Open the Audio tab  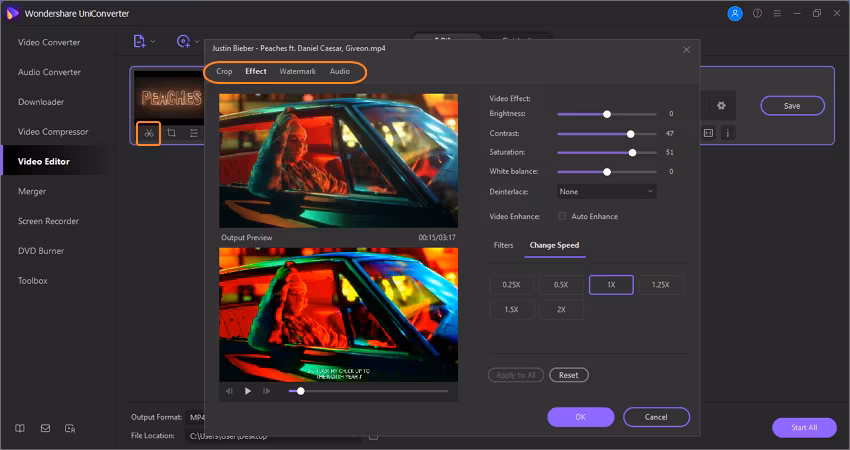click(x=340, y=71)
